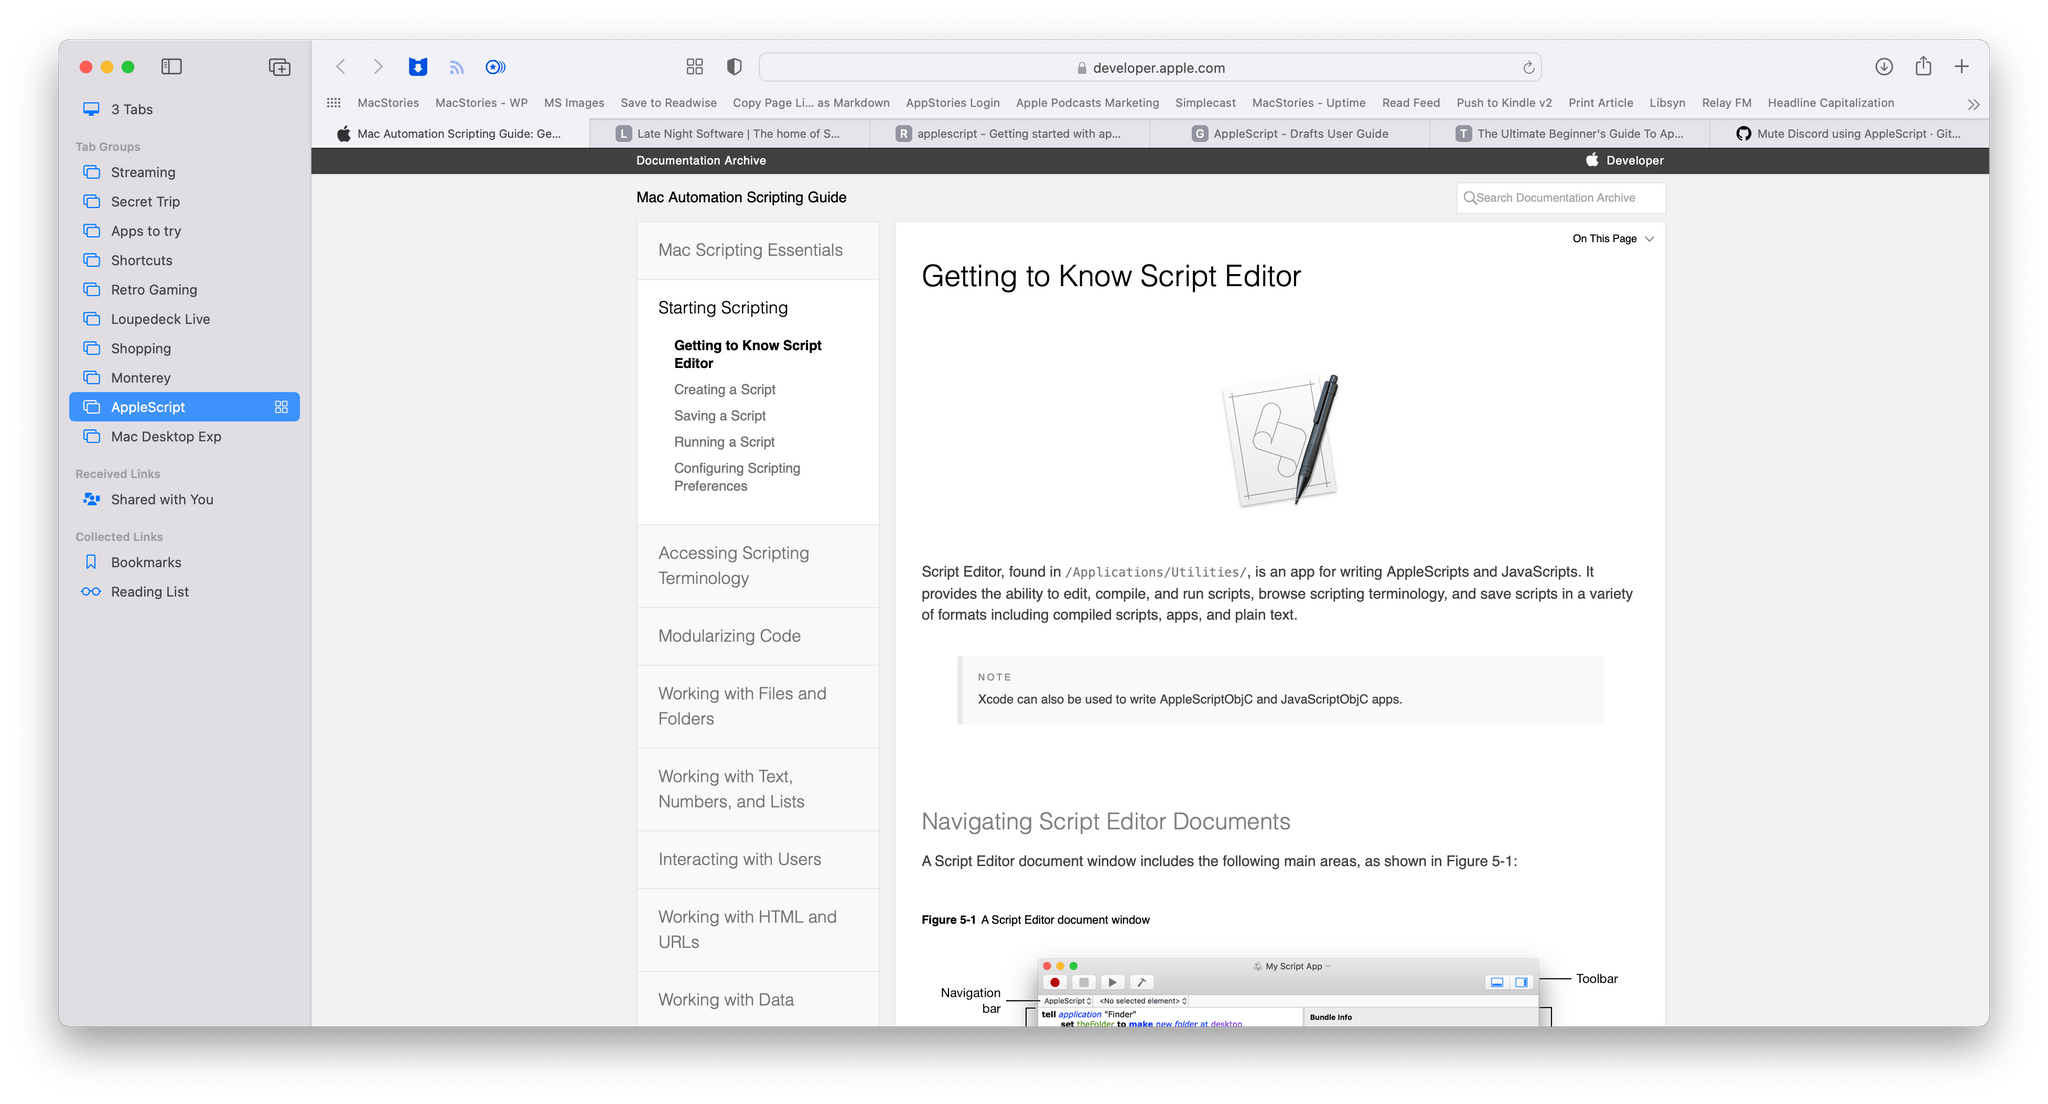Reload the page with the refresh icon

pyautogui.click(x=1528, y=68)
